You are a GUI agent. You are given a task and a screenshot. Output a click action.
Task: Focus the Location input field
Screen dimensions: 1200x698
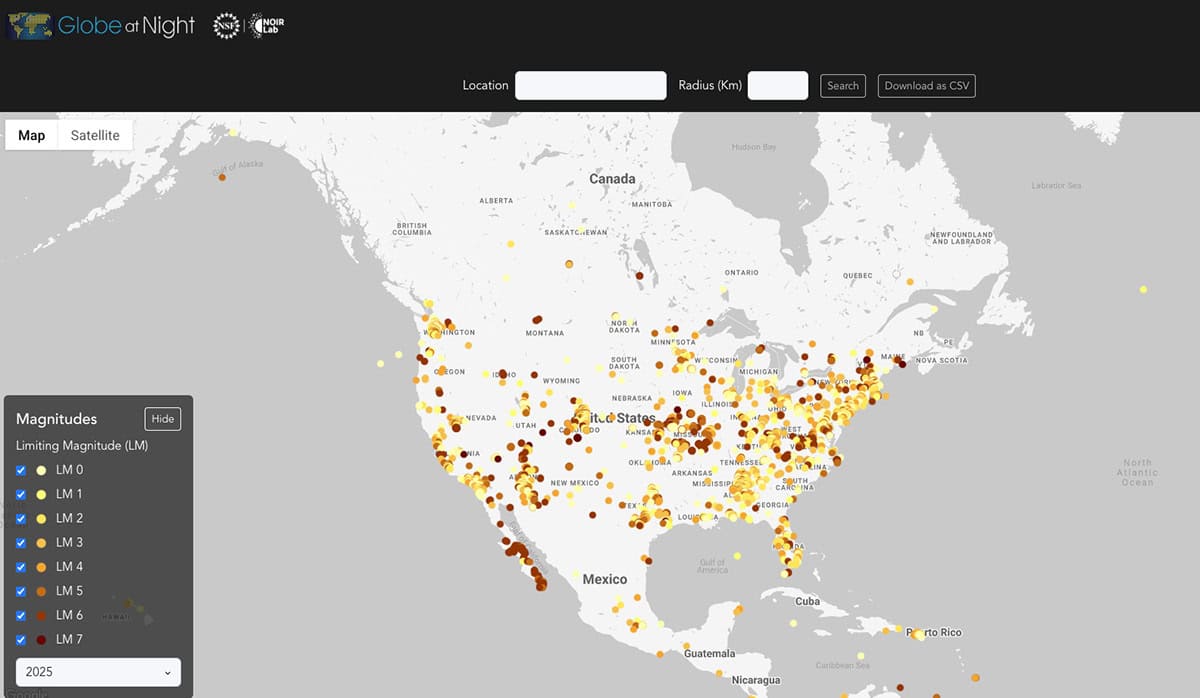pyautogui.click(x=590, y=86)
